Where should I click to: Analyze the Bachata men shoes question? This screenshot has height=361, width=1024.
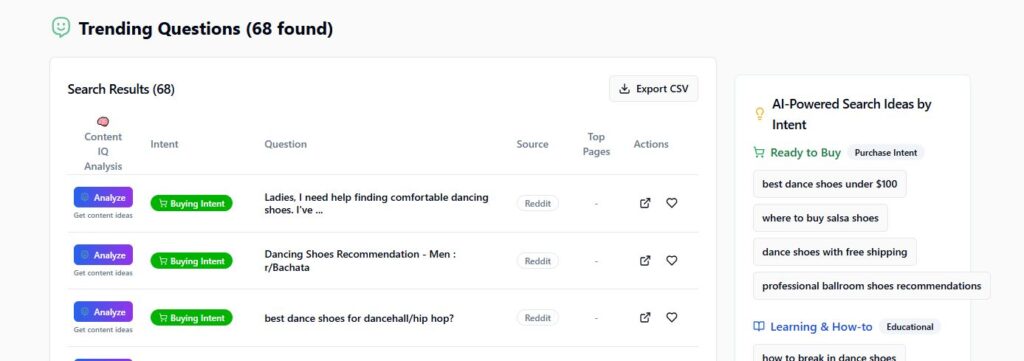[x=103, y=255]
